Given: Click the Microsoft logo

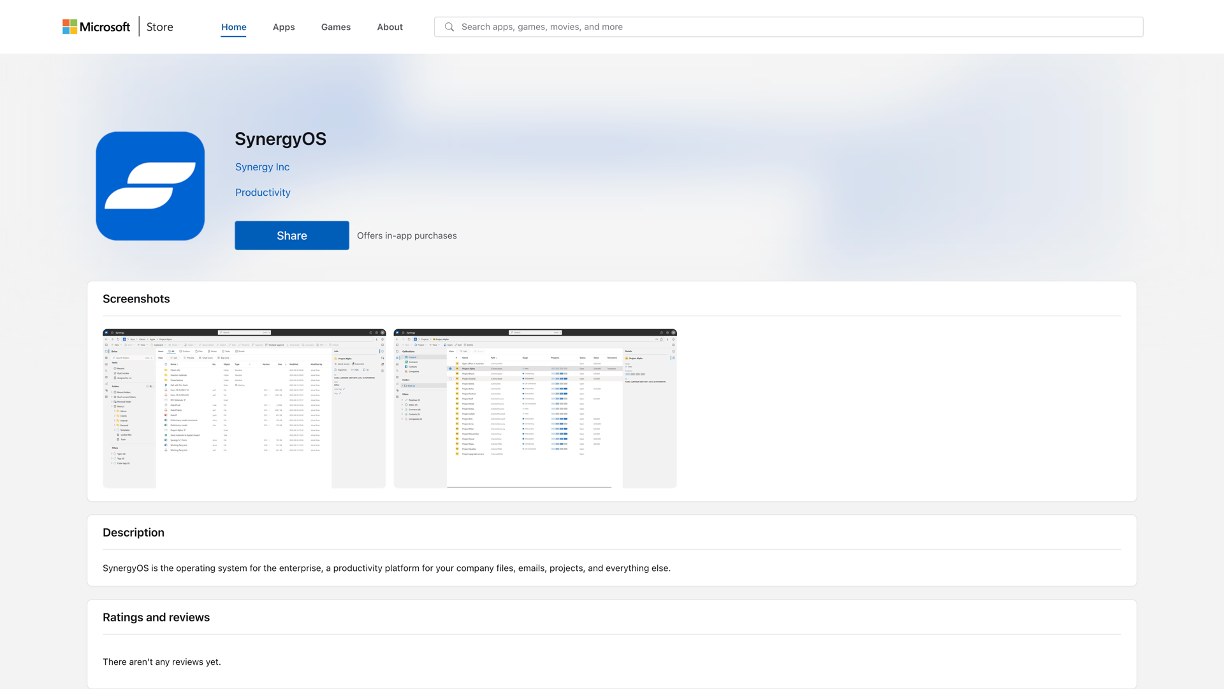Looking at the screenshot, I should tap(96, 27).
